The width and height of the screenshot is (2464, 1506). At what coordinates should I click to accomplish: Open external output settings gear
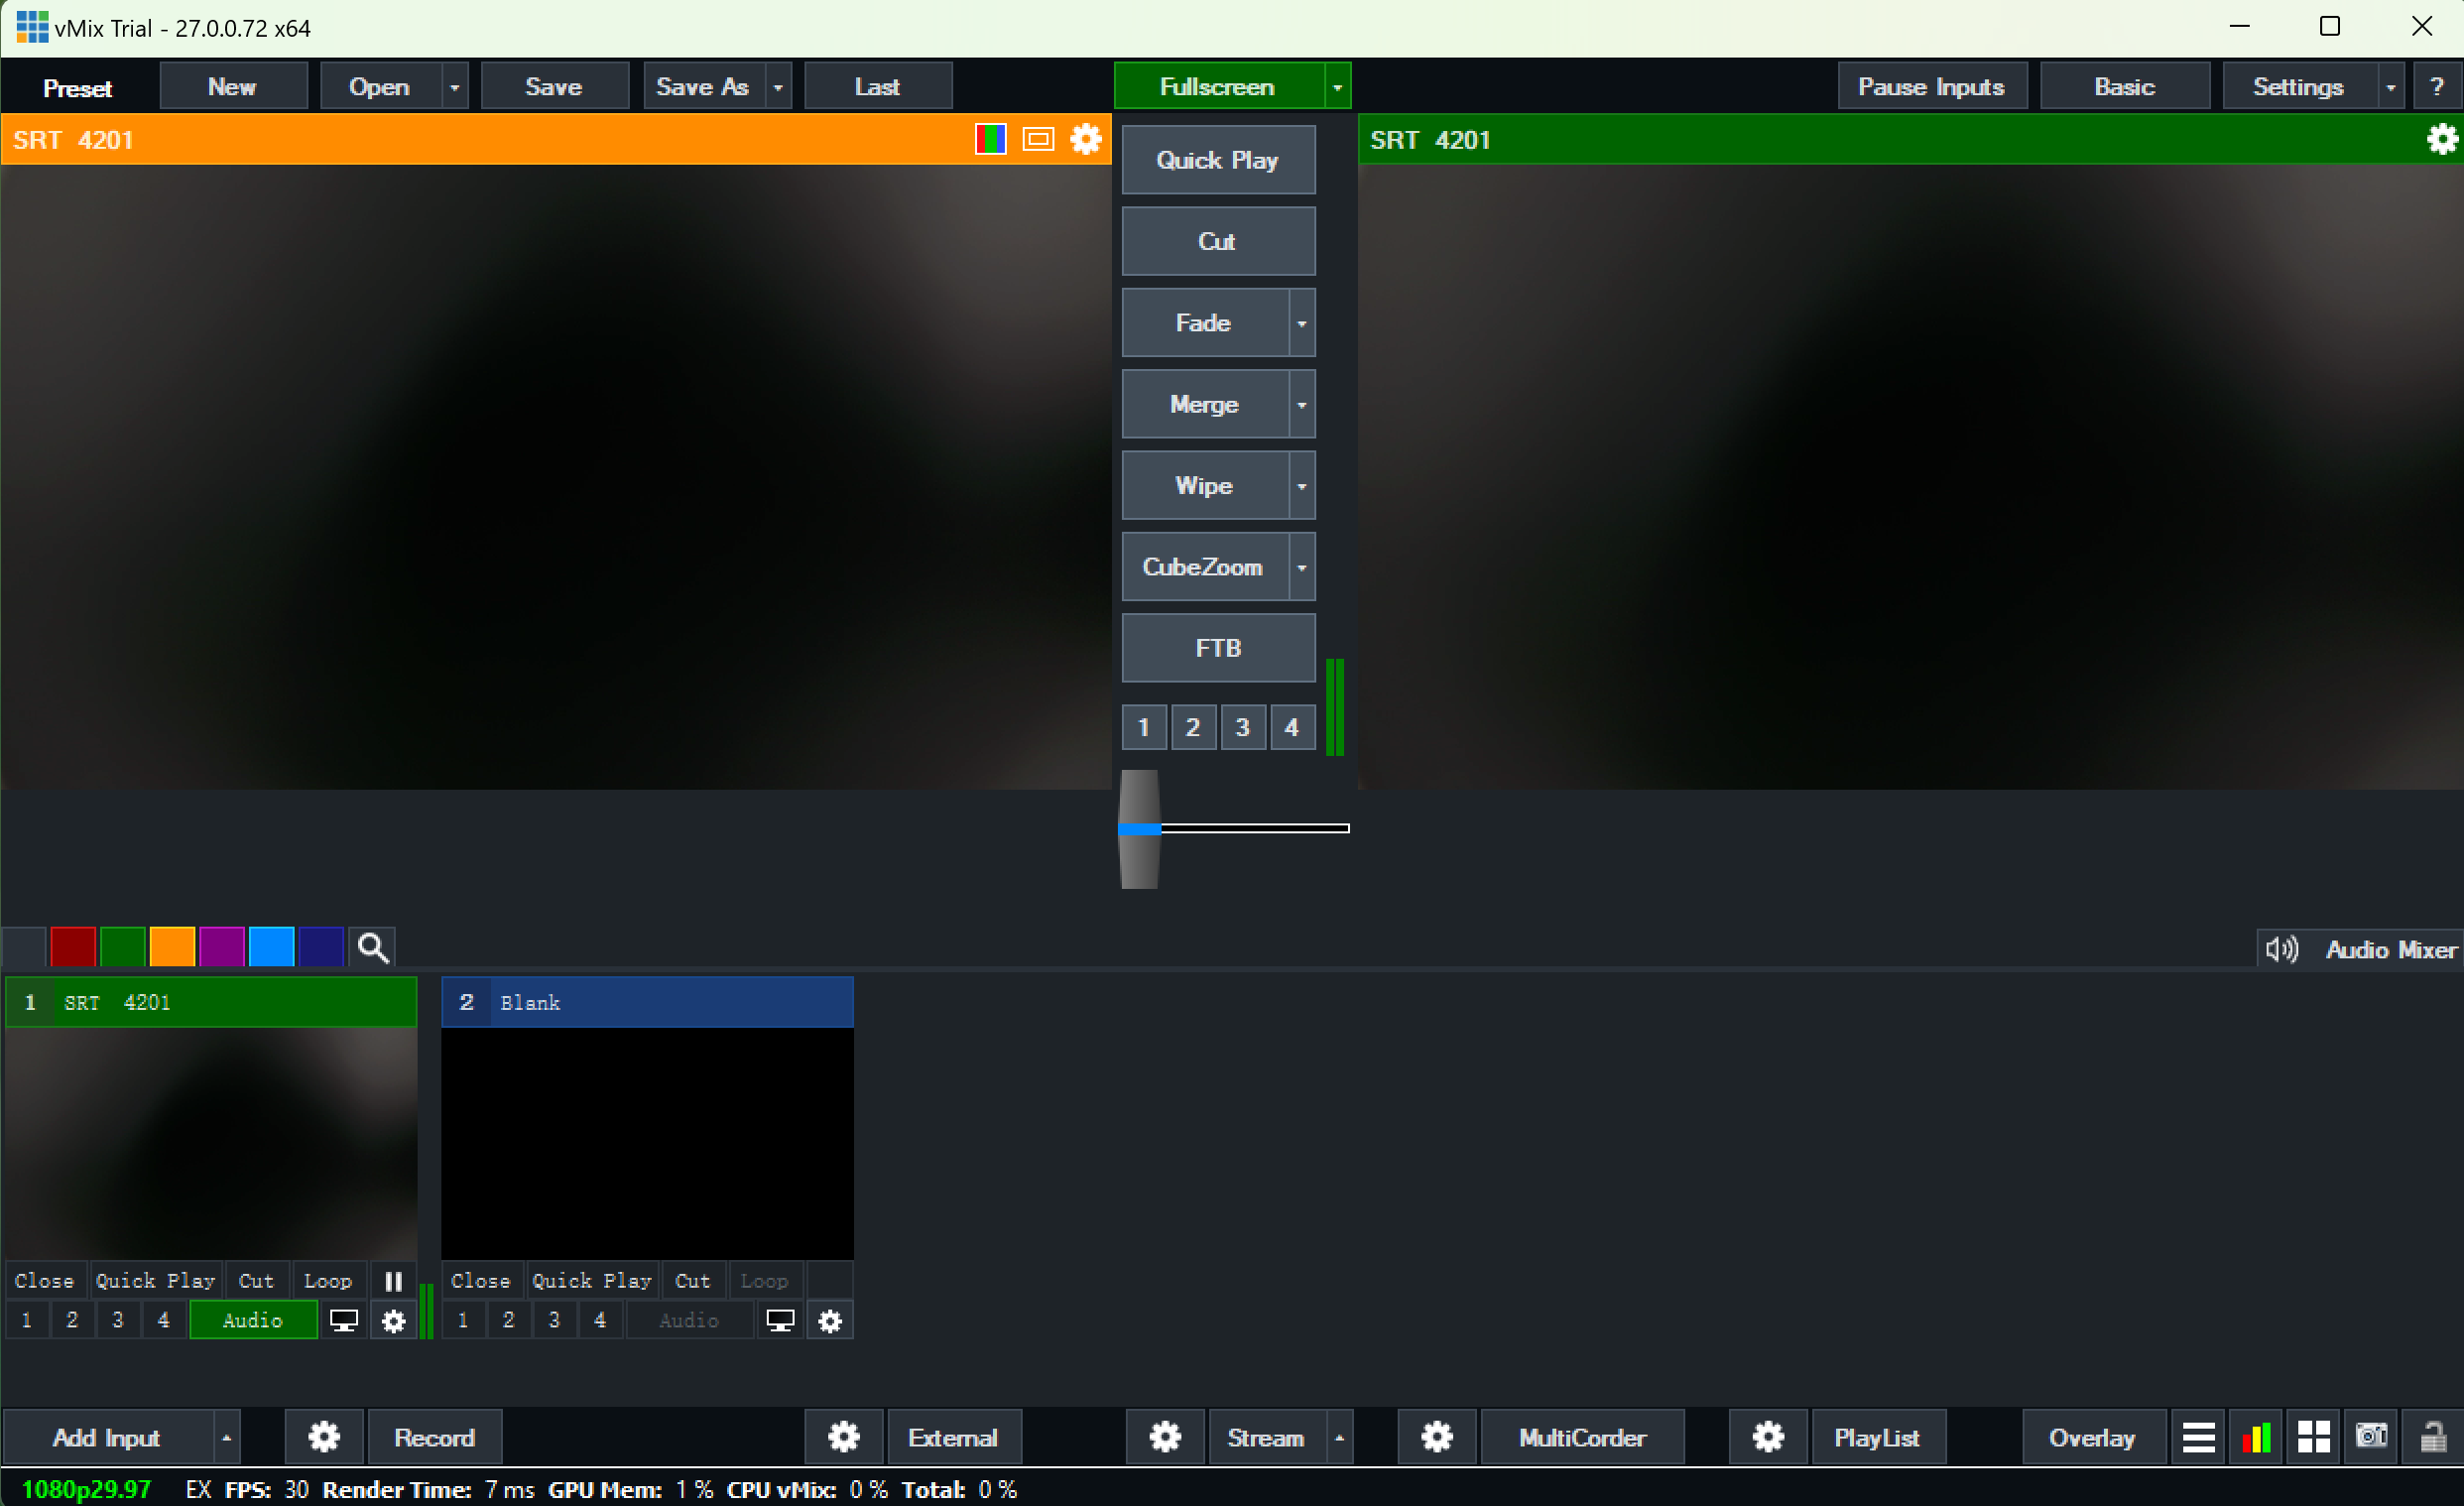coord(843,1437)
